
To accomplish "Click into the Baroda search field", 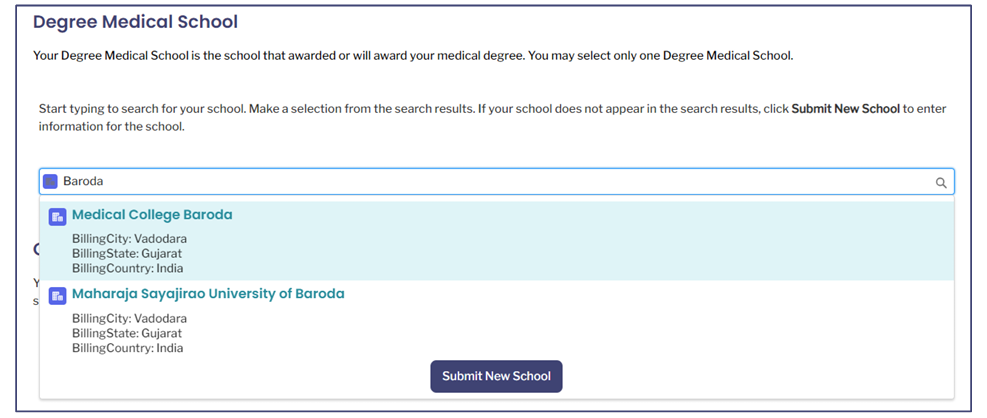I will [497, 181].
